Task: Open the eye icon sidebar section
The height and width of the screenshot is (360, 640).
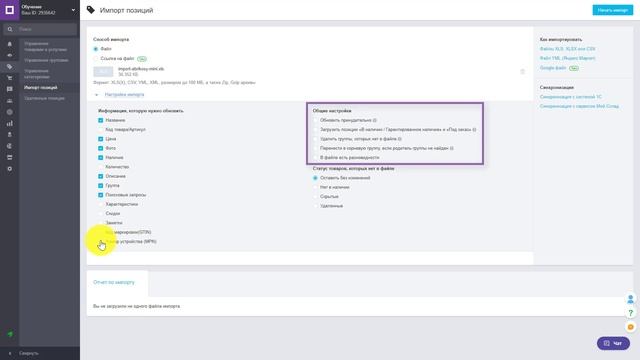Action: click(x=9, y=55)
